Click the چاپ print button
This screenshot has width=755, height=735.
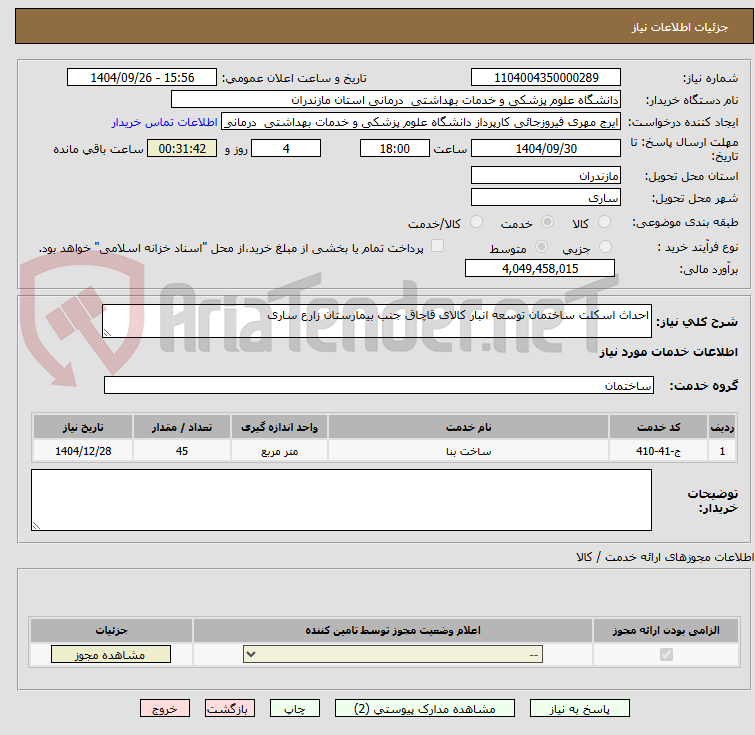pyautogui.click(x=295, y=709)
